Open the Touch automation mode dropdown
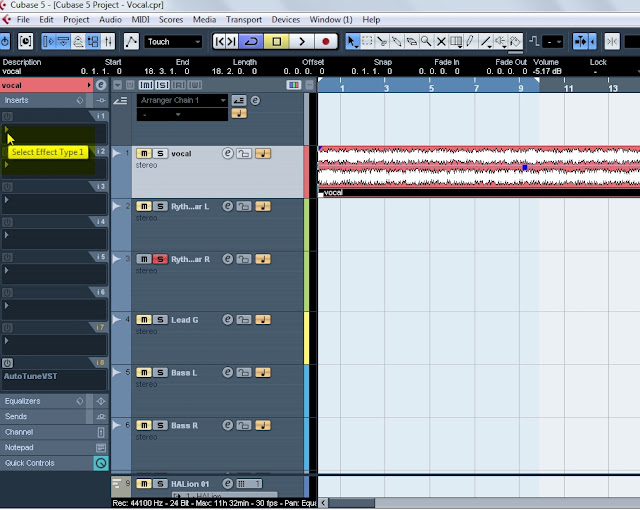640x510 pixels. pos(173,42)
